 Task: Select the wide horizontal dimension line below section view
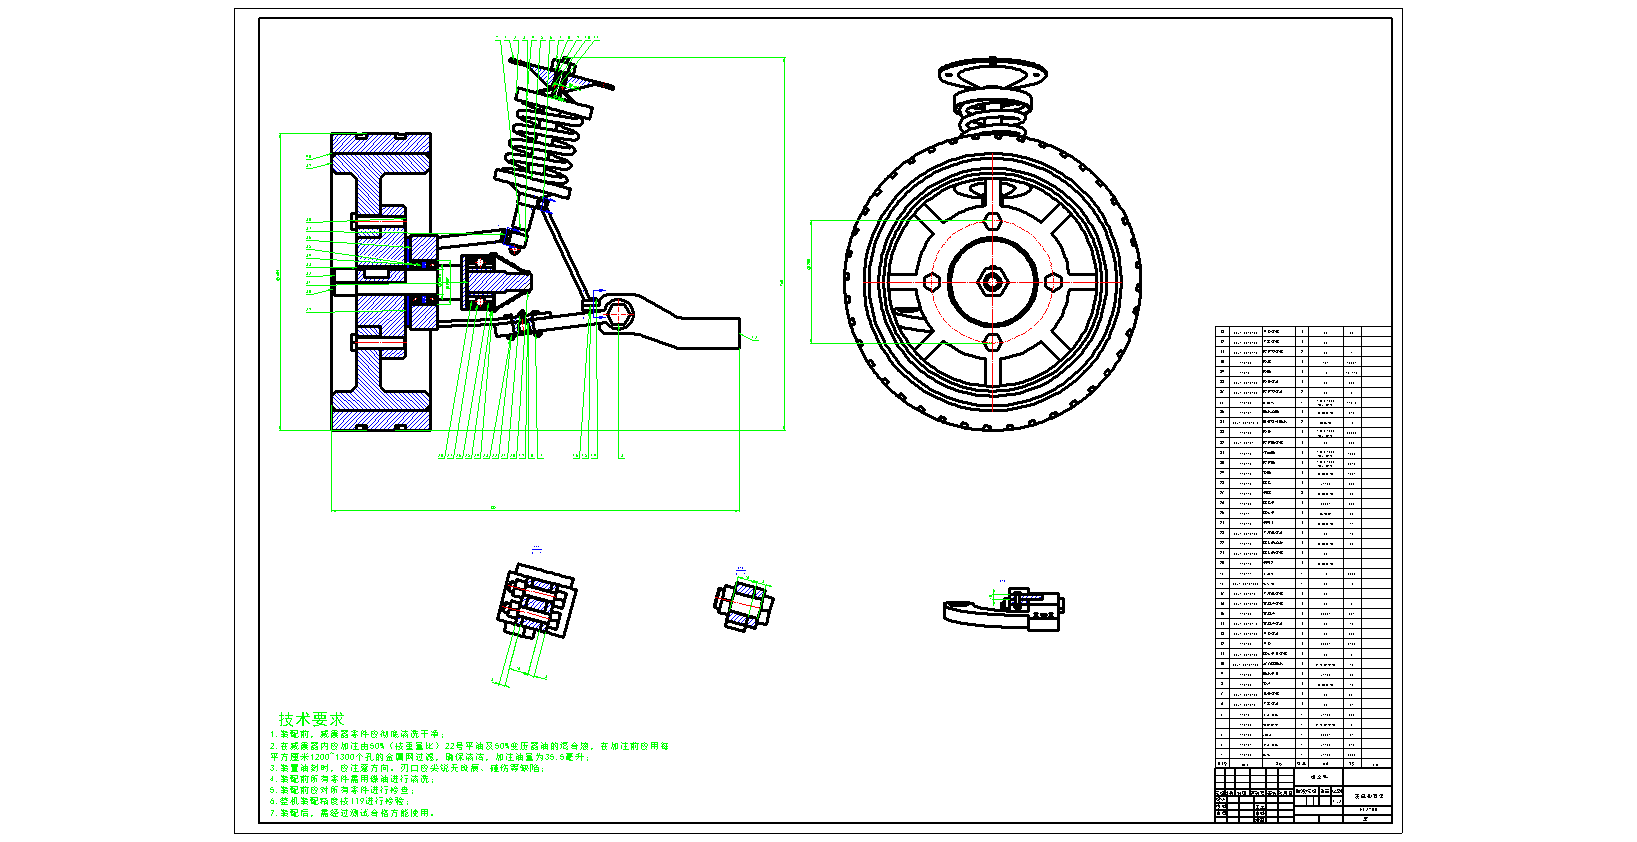pos(535,510)
